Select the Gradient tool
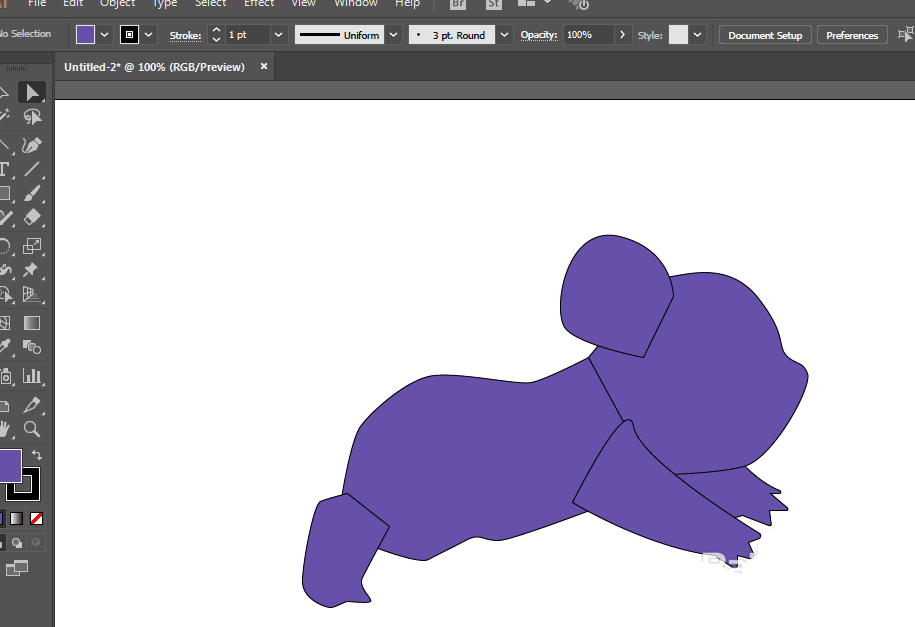 (x=32, y=322)
